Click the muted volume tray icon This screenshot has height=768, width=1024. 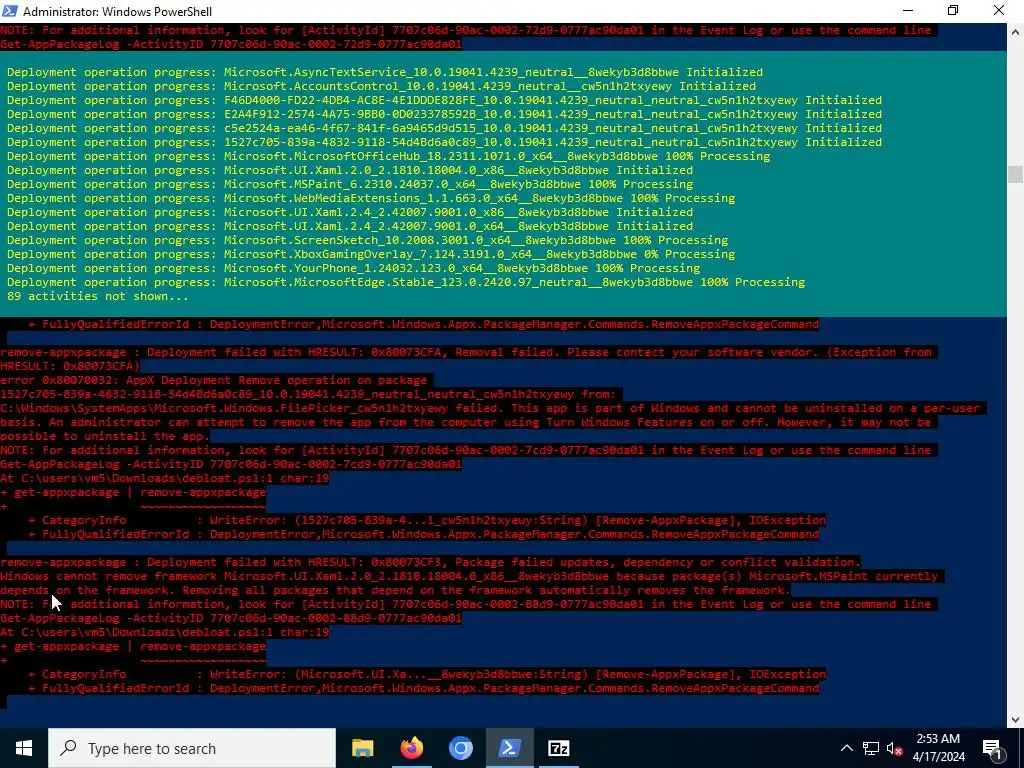(x=895, y=748)
